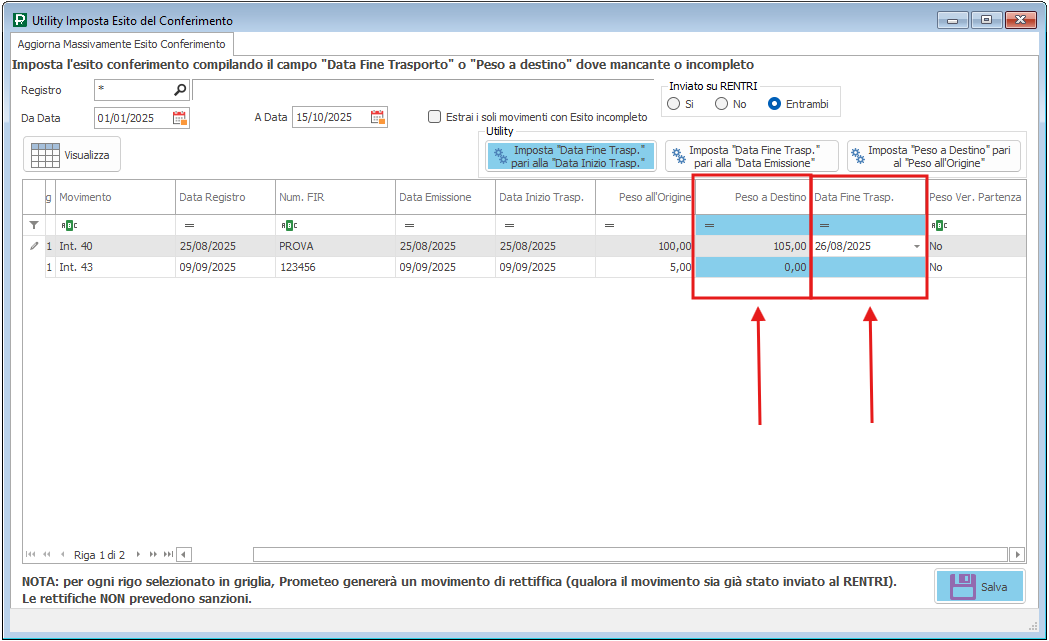The image size is (1049, 641).
Task: Click Num. FIR column filter operator icon
Action: pyautogui.click(x=288, y=226)
